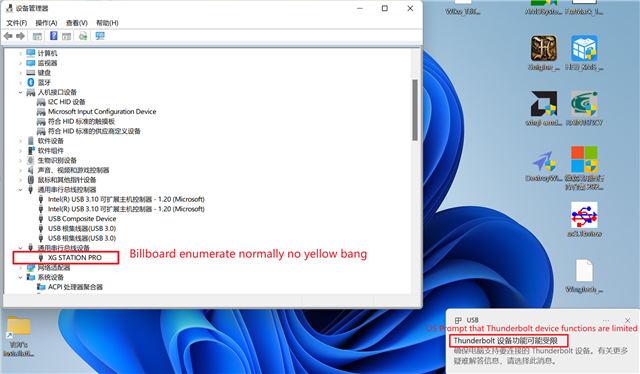Open the DestroyWi... paper plane desktop icon
This screenshot has width=640, height=374.
pos(544,167)
